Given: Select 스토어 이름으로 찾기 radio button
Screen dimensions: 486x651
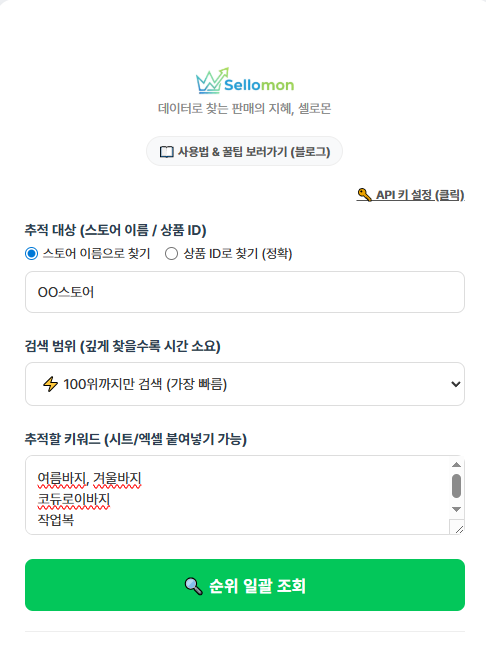Looking at the screenshot, I should (x=32, y=253).
